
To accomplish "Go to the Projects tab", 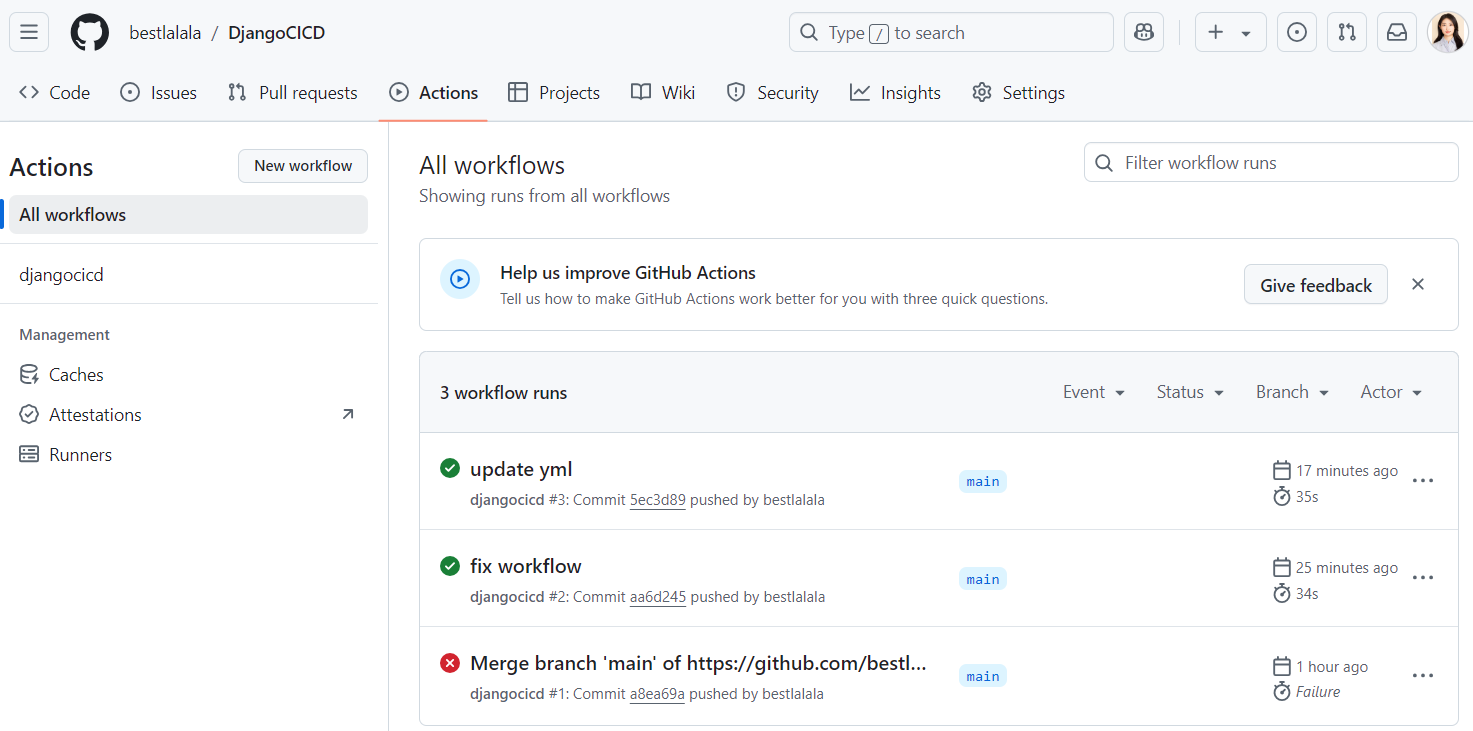I will click(x=554, y=93).
